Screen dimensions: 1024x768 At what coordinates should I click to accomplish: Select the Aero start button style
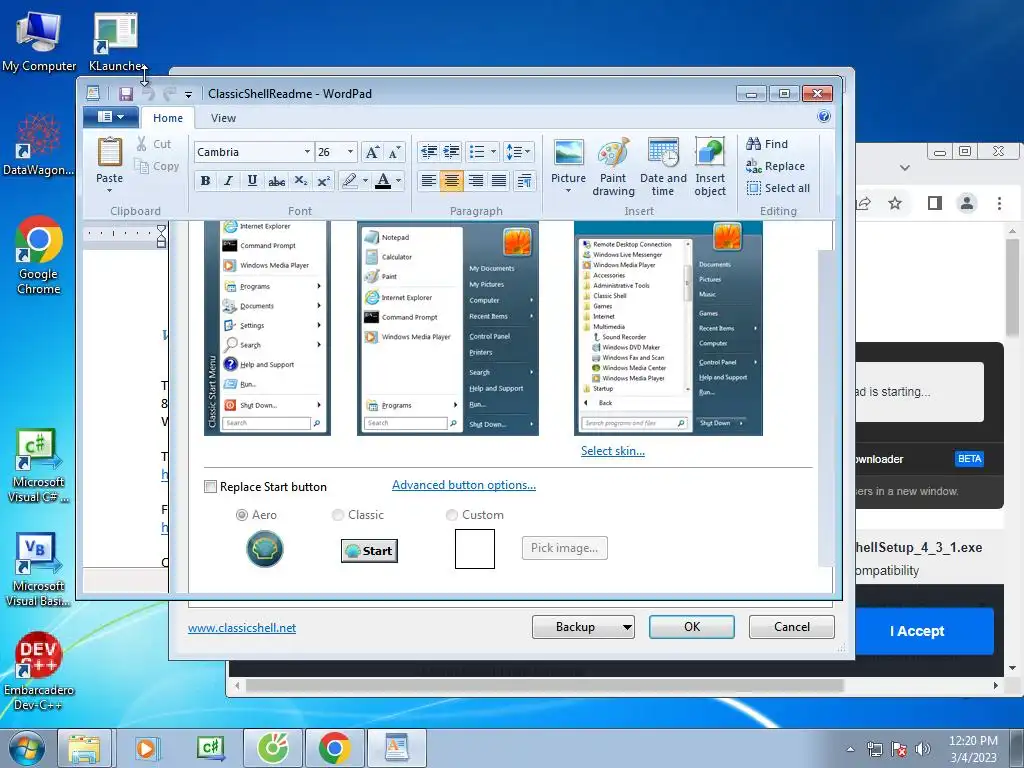tap(242, 515)
